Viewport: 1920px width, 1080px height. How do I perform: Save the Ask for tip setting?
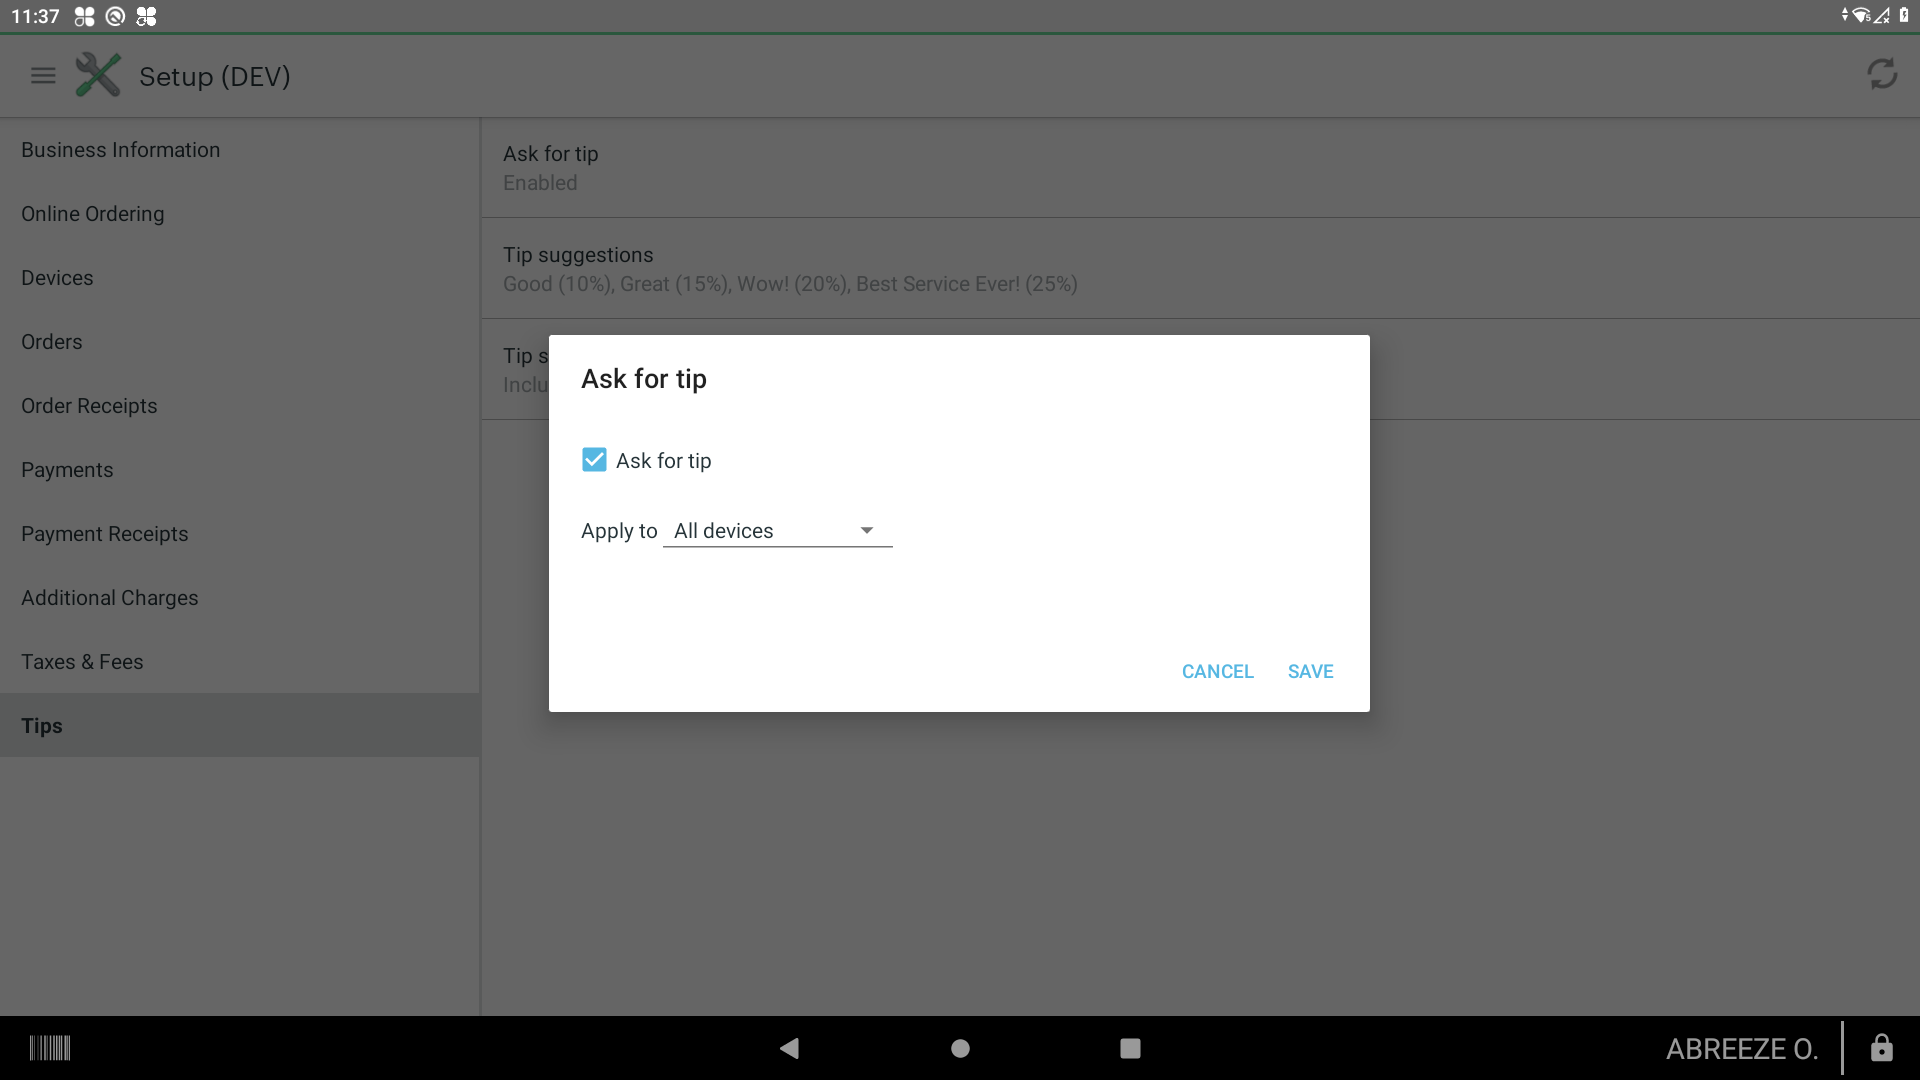pos(1310,672)
